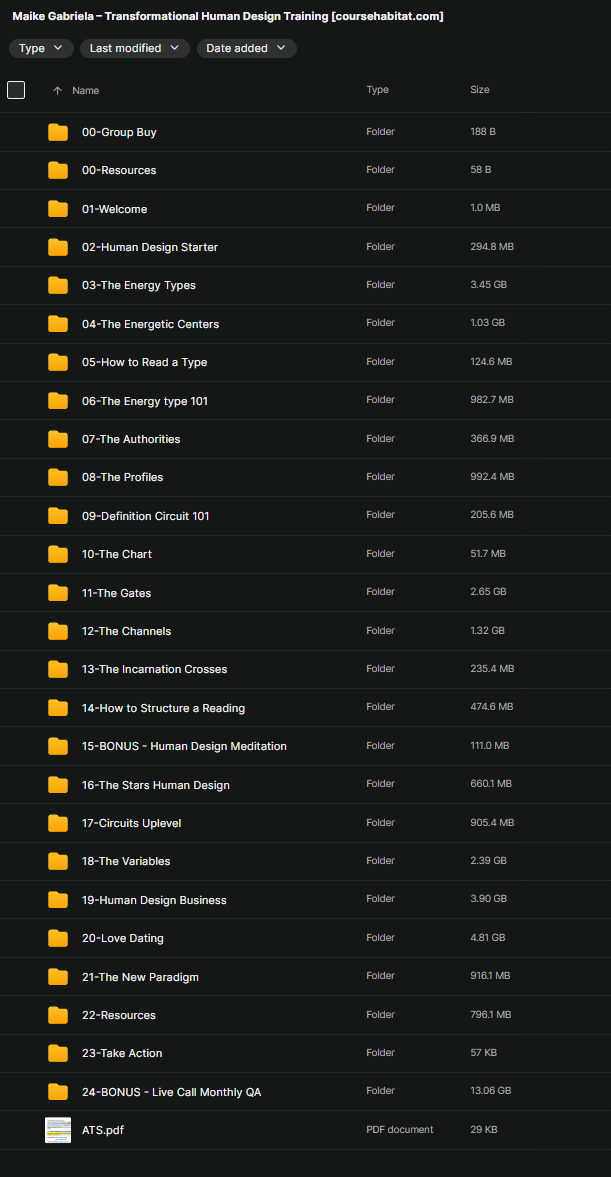
Task: Open the Date added filter dropdown
Action: coord(246,48)
